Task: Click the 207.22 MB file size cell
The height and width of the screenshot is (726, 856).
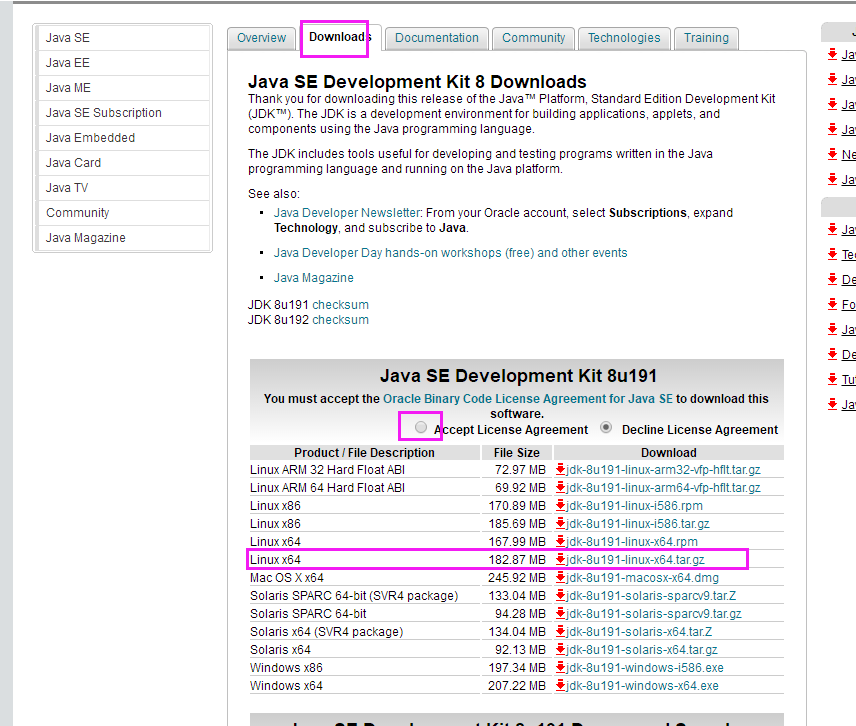Action: pyautogui.click(x=517, y=686)
